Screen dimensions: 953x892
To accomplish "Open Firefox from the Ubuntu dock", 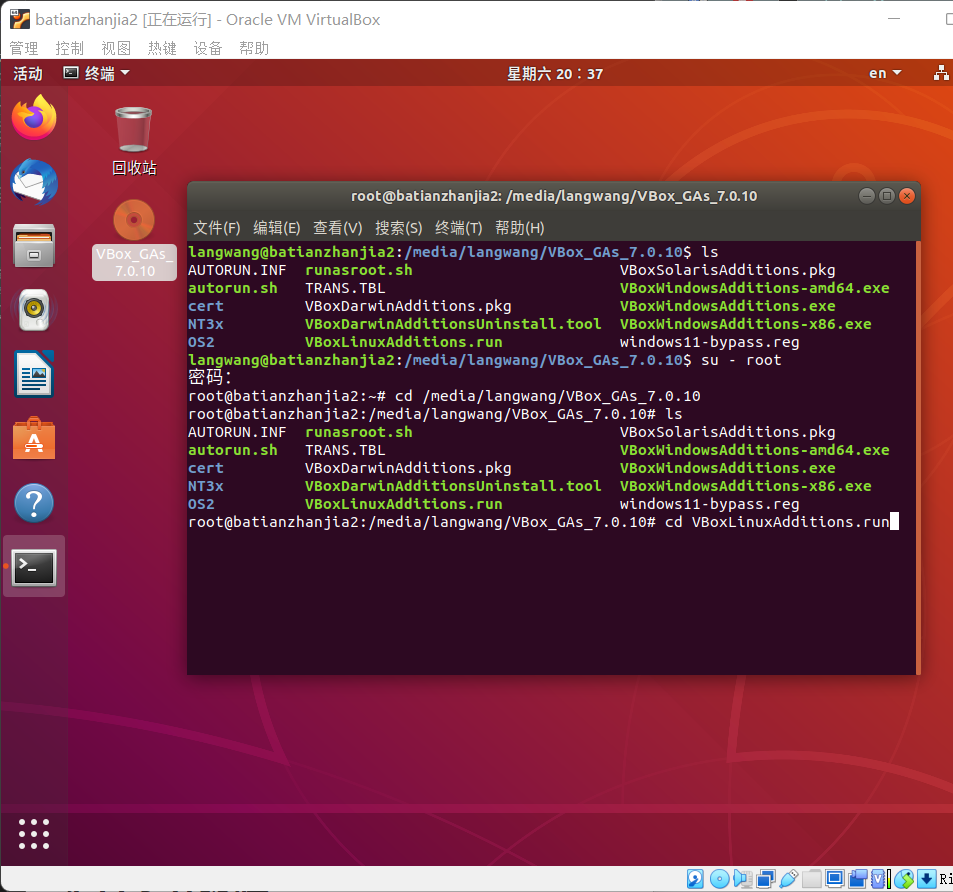I will [34, 117].
